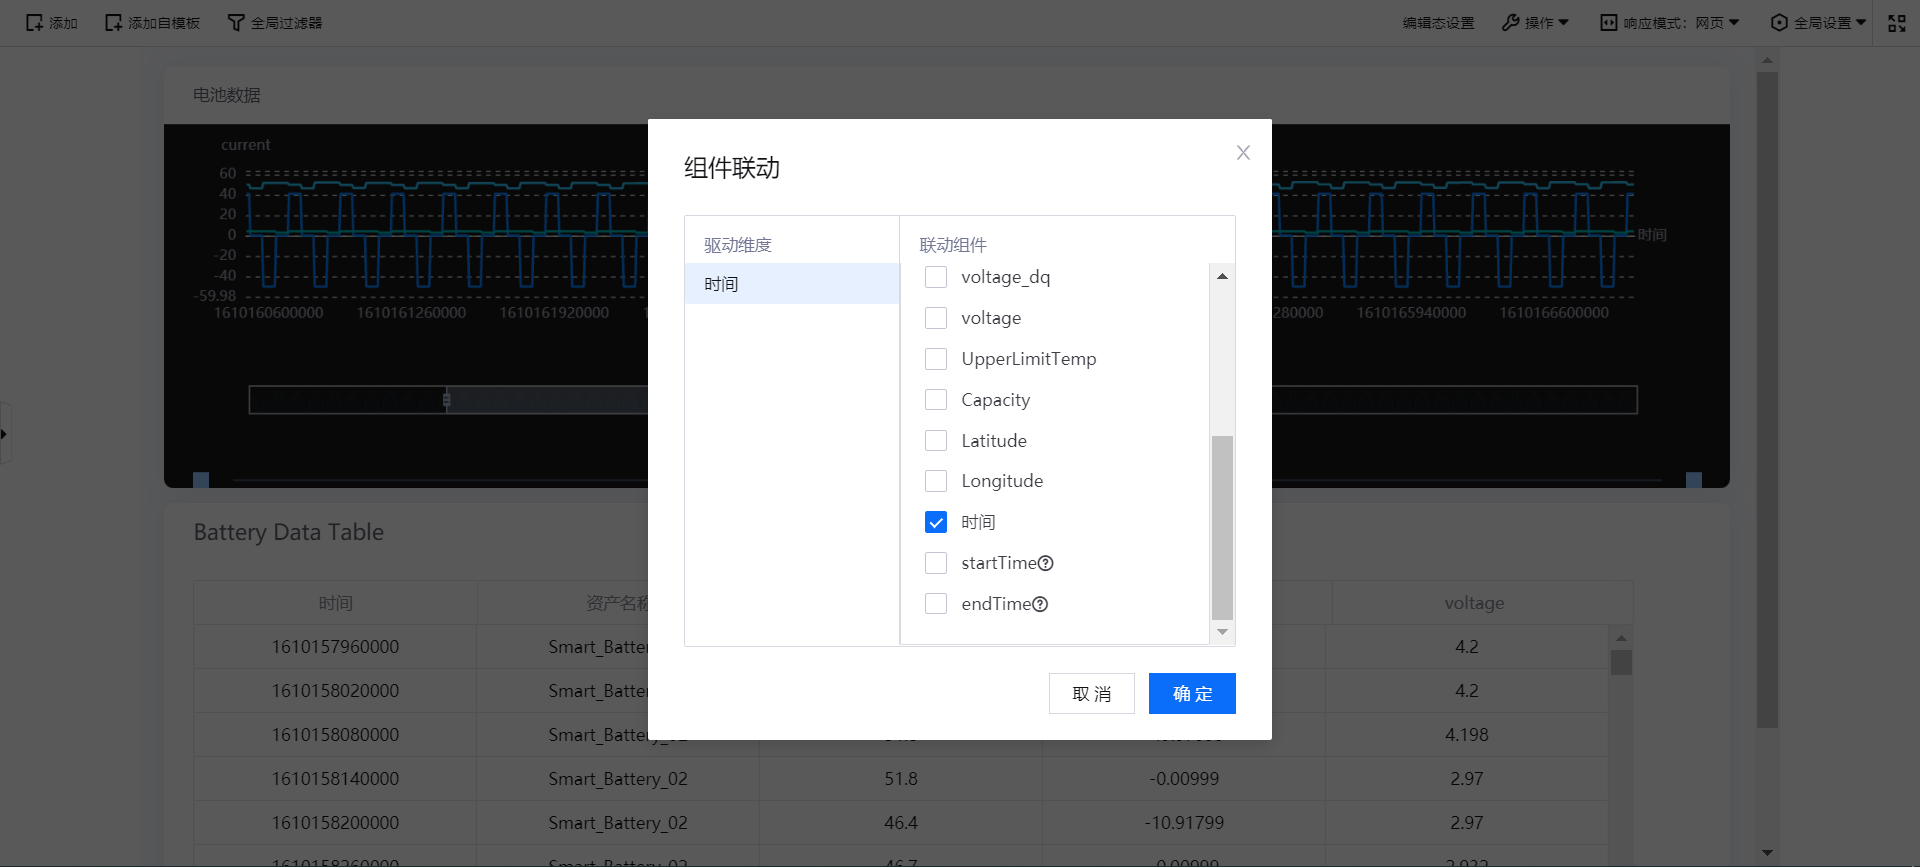Click the chart zoom slider left handle

click(446, 400)
